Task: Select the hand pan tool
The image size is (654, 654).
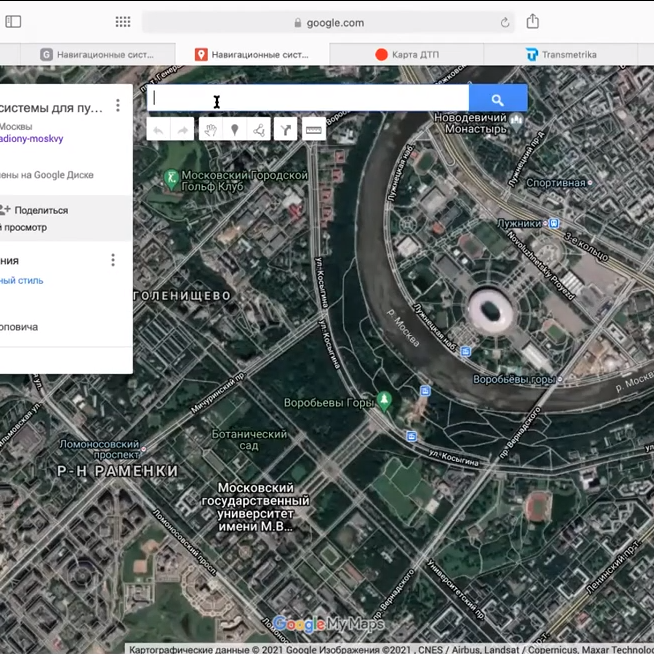Action: coord(210,130)
